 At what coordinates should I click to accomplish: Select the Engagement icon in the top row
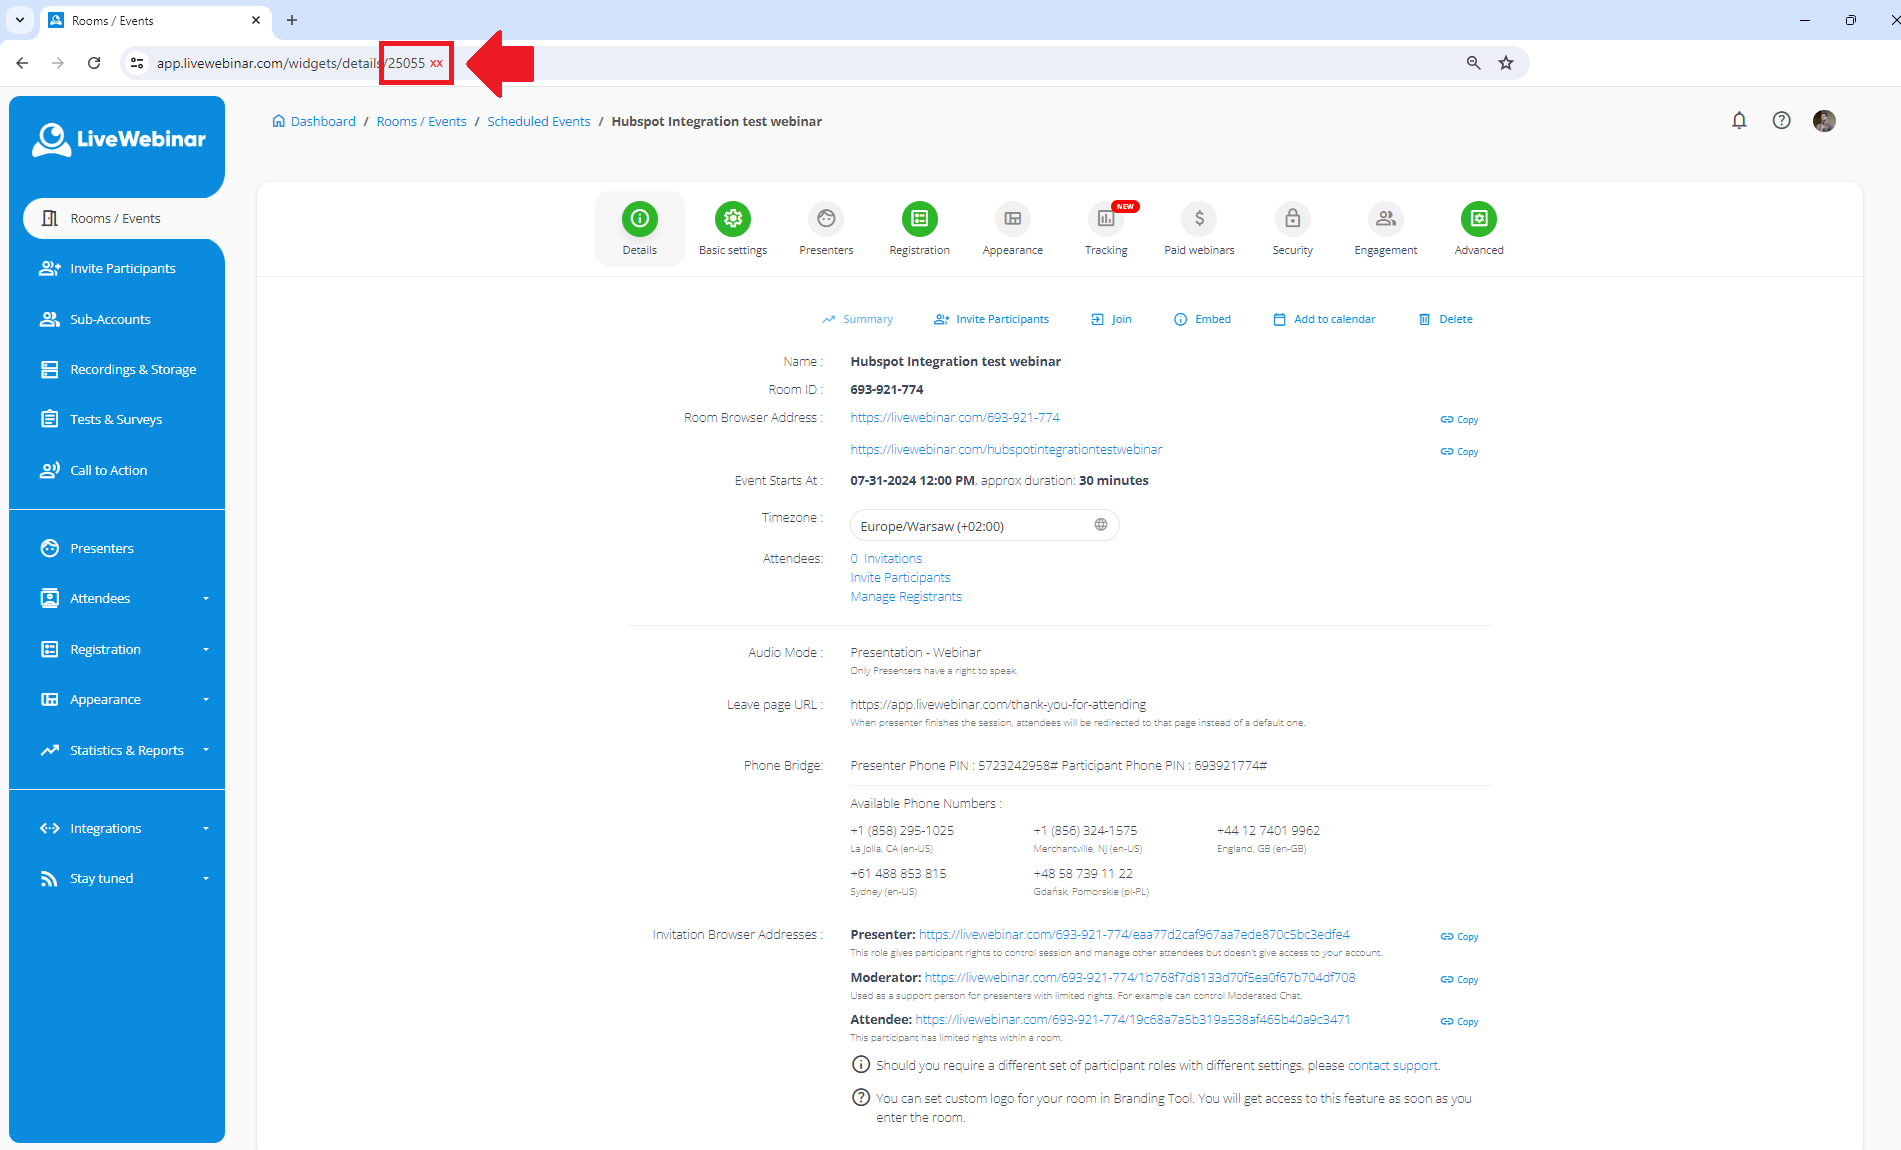(x=1385, y=219)
